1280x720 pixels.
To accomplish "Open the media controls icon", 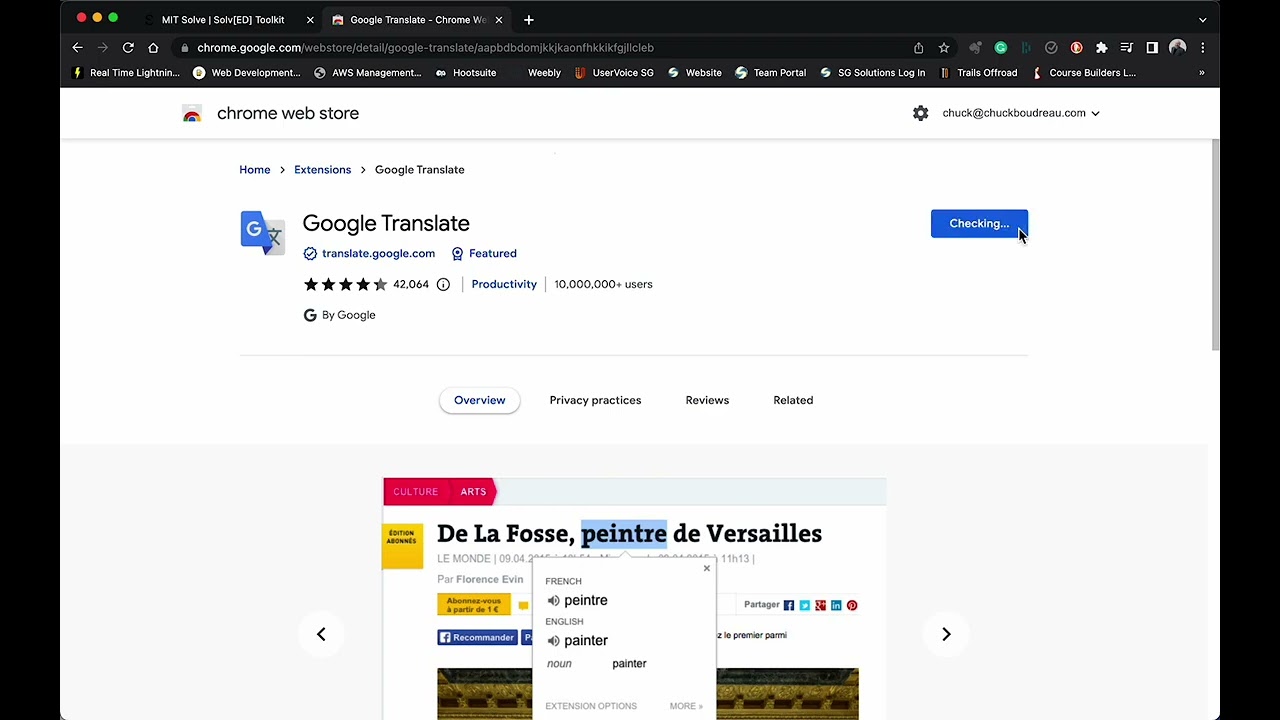I will 1126,47.
